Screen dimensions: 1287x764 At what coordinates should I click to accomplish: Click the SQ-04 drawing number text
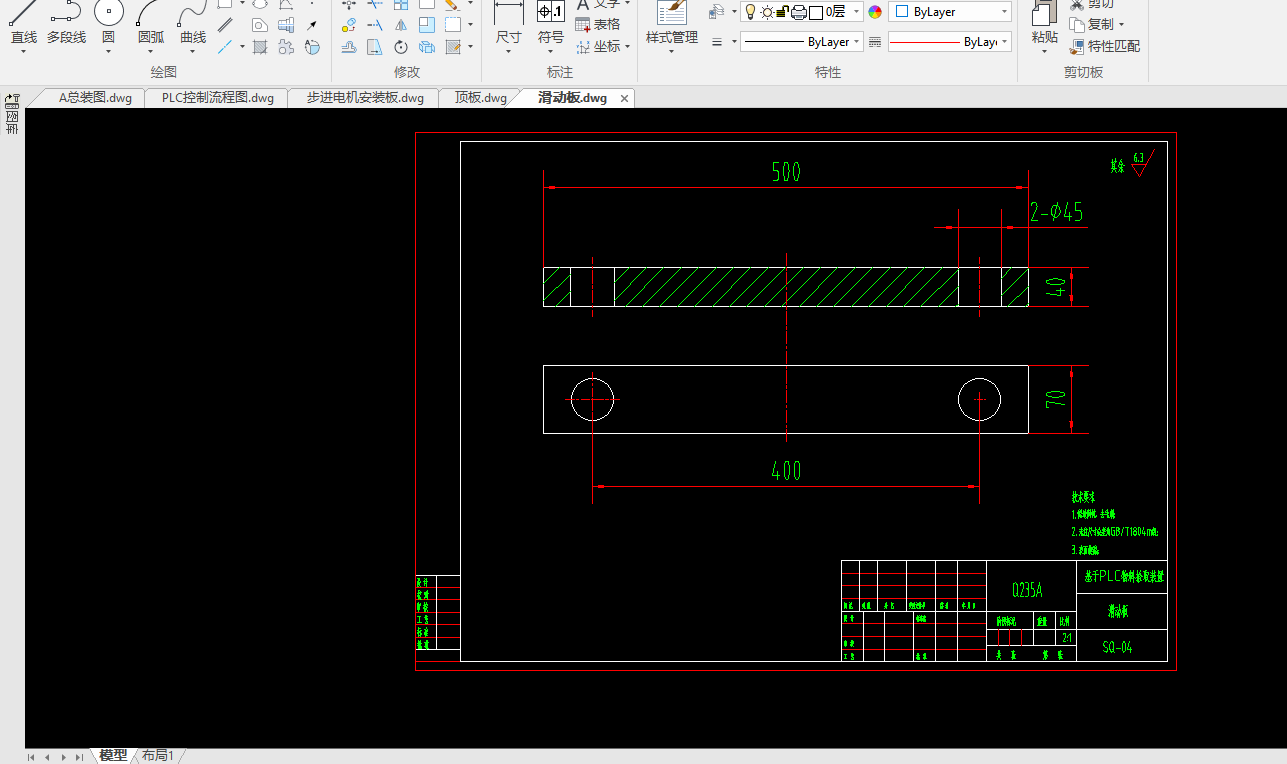click(x=1118, y=647)
